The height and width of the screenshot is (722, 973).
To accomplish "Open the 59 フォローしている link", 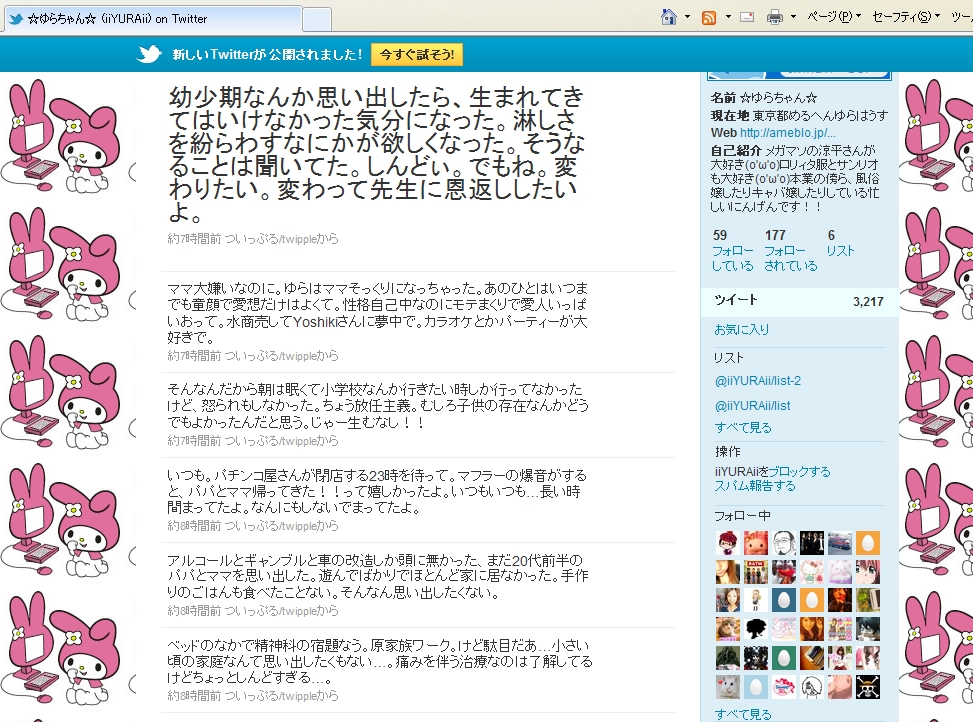I will 732,251.
